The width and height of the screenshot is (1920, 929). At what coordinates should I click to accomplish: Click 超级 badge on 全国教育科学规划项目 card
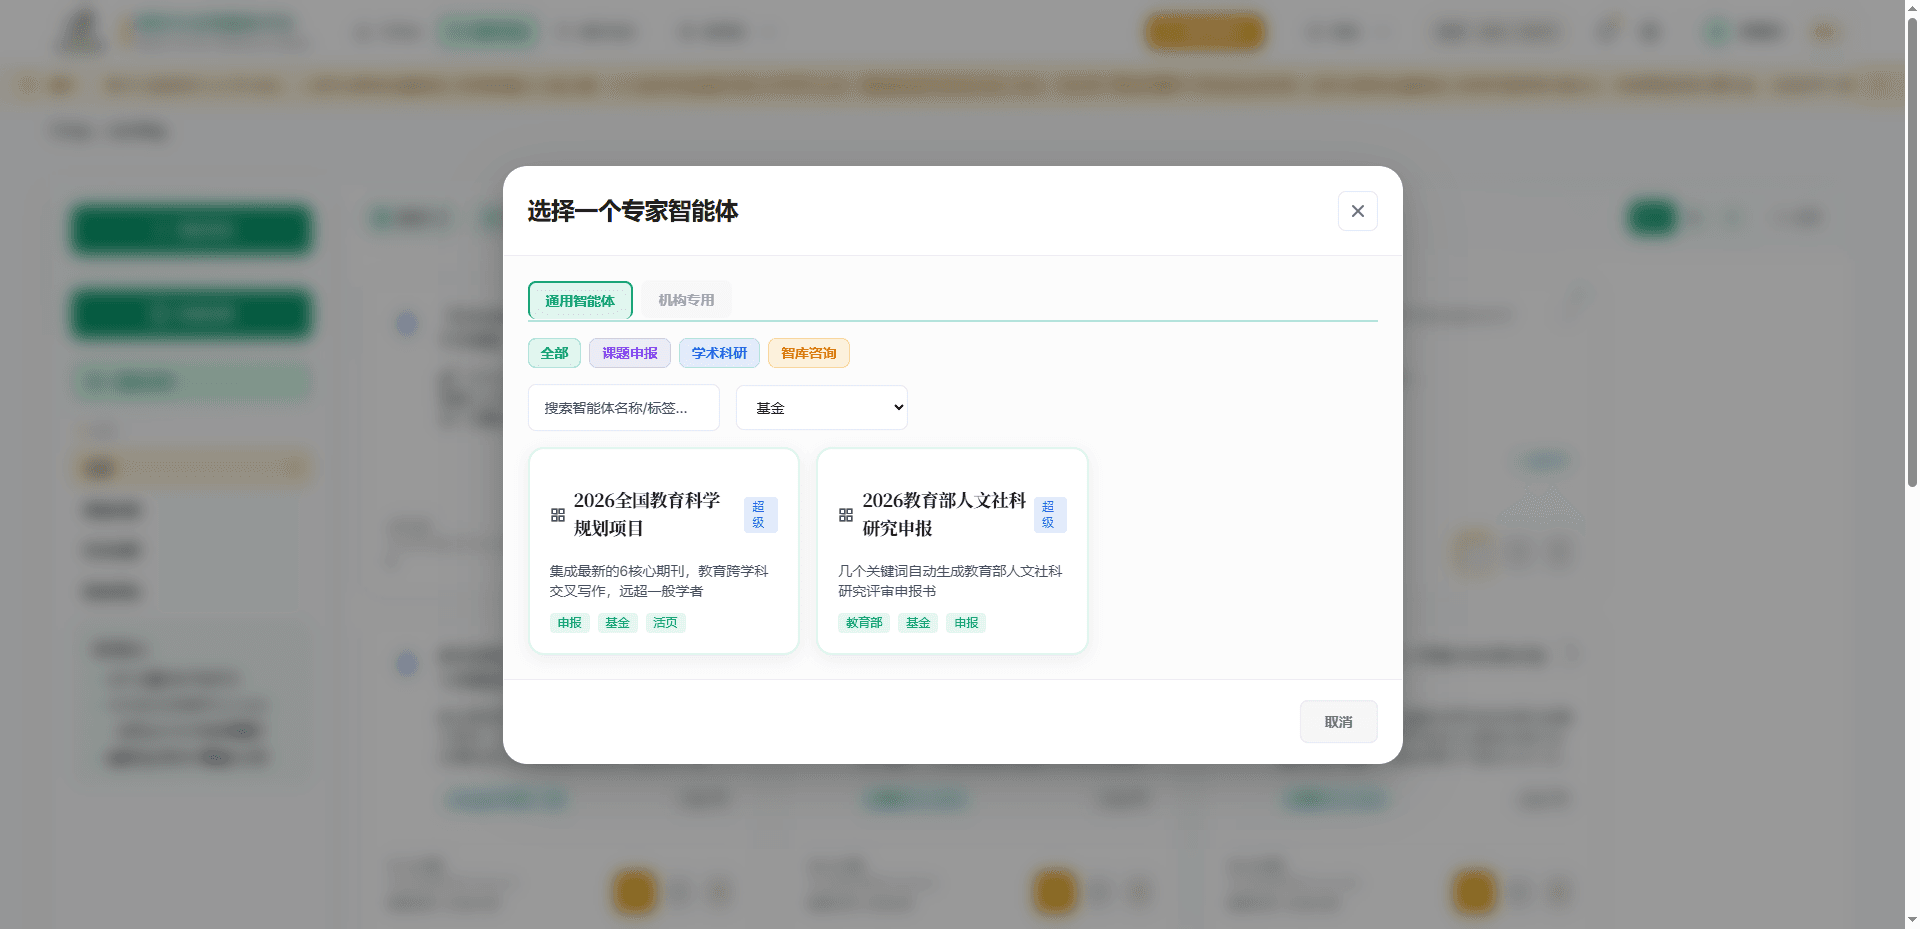(760, 515)
